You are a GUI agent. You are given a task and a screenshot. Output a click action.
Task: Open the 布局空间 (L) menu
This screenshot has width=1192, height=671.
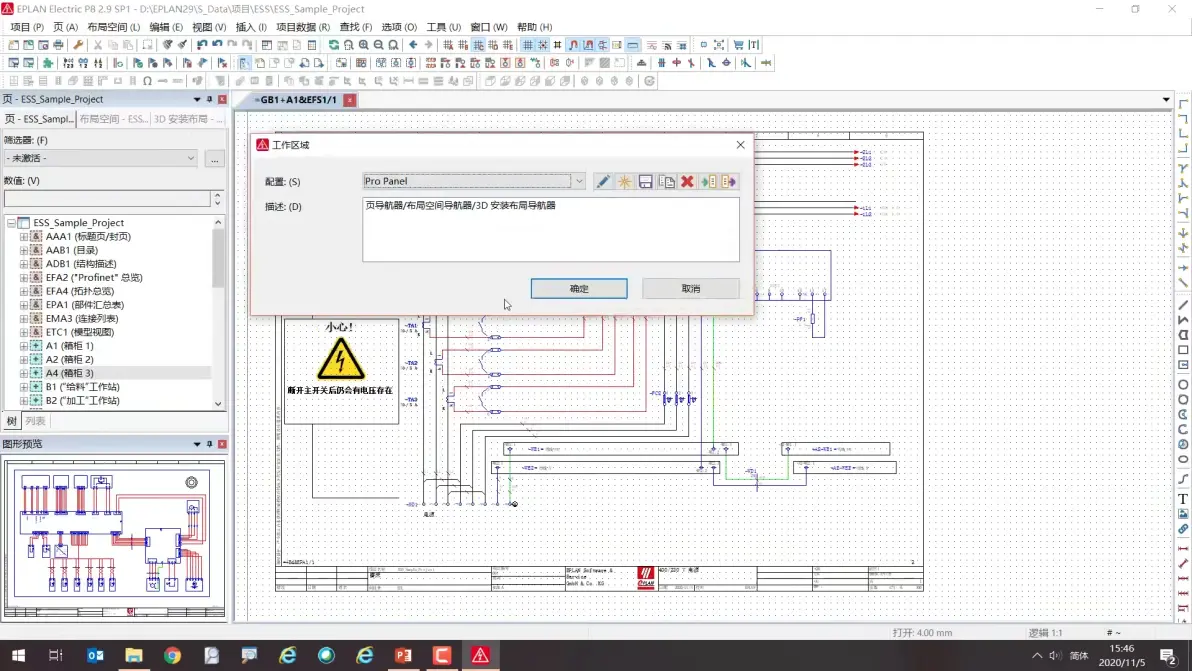coord(114,27)
